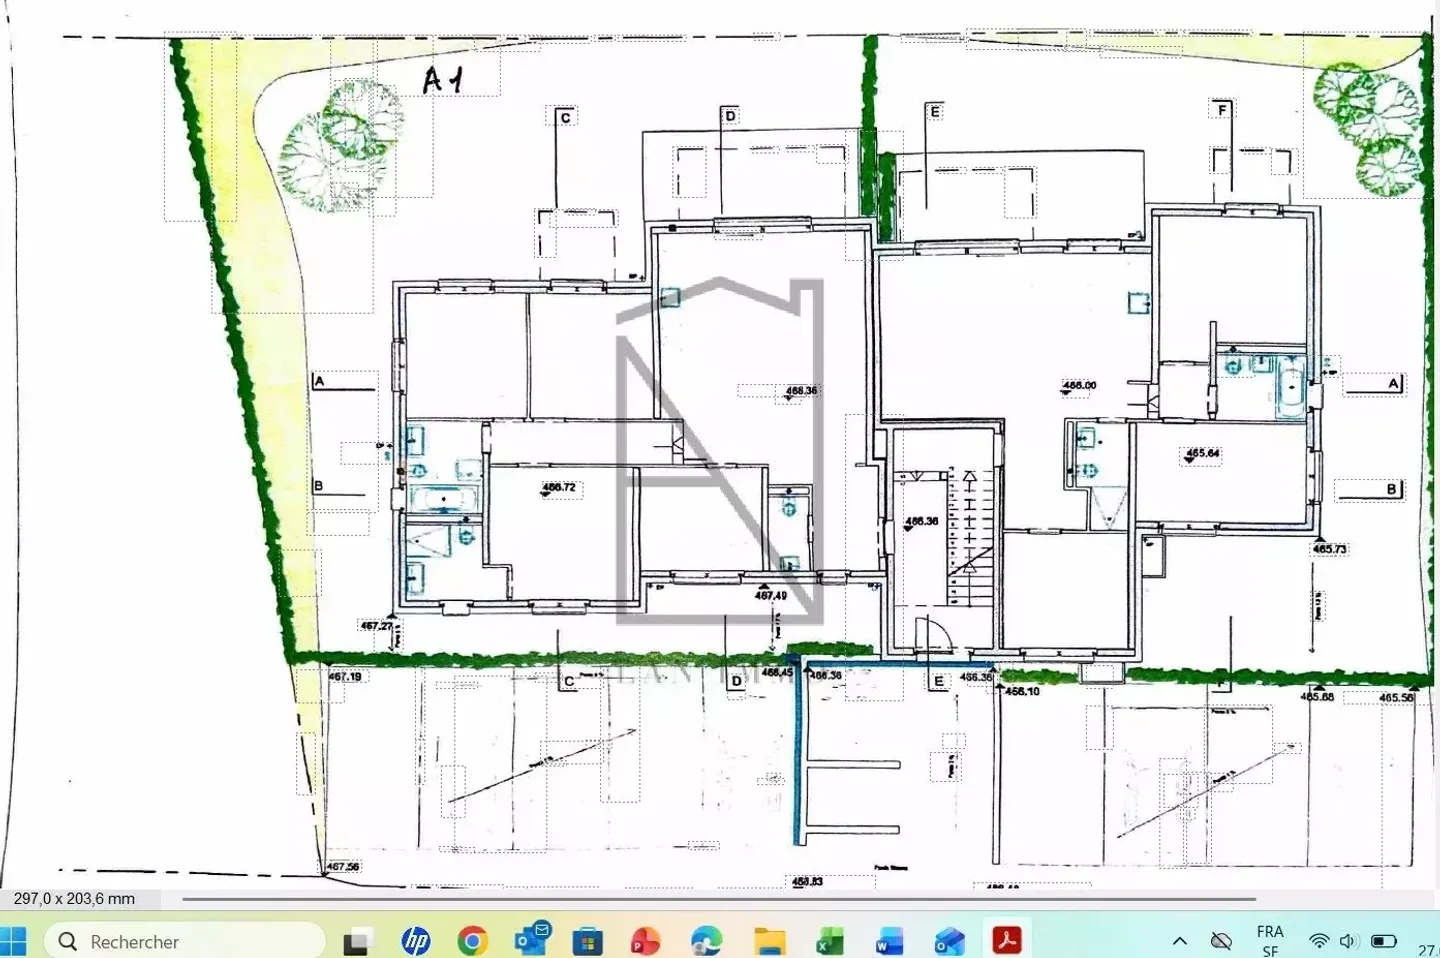Open the Wi-Fi network settings icon
This screenshot has height=958, width=1440.
point(1319,941)
